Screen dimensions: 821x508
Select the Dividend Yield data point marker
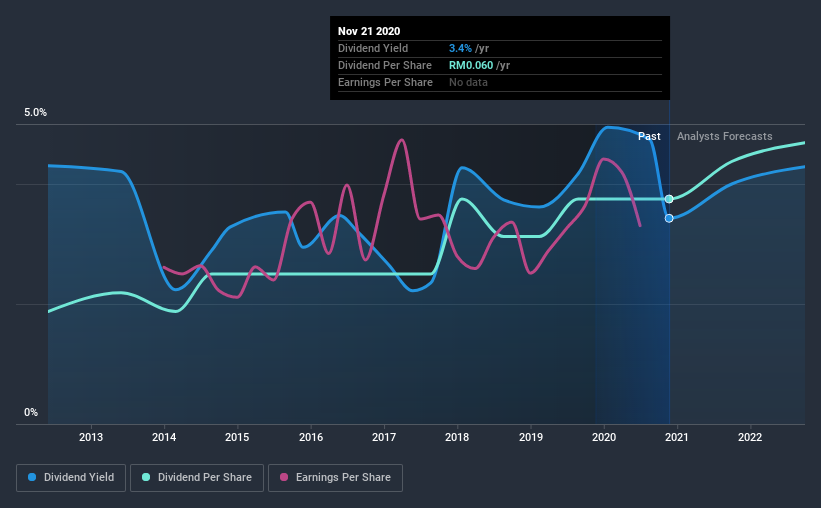pyautogui.click(x=669, y=218)
